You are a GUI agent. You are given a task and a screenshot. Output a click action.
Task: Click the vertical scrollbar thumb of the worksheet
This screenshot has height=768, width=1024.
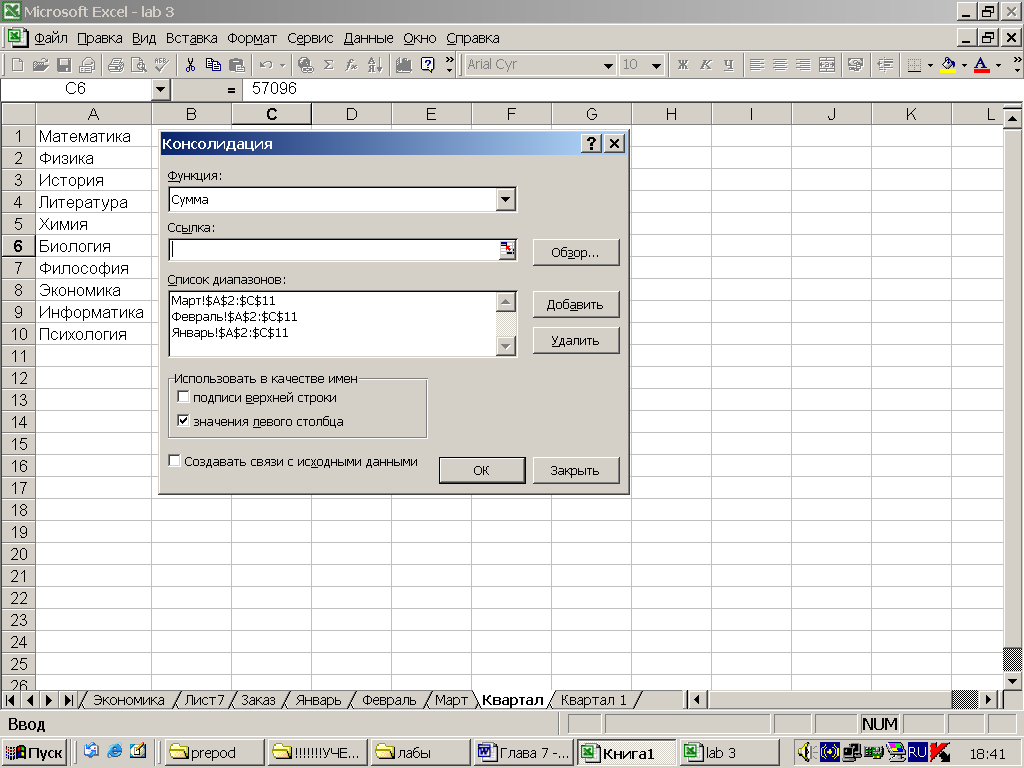(x=1012, y=659)
